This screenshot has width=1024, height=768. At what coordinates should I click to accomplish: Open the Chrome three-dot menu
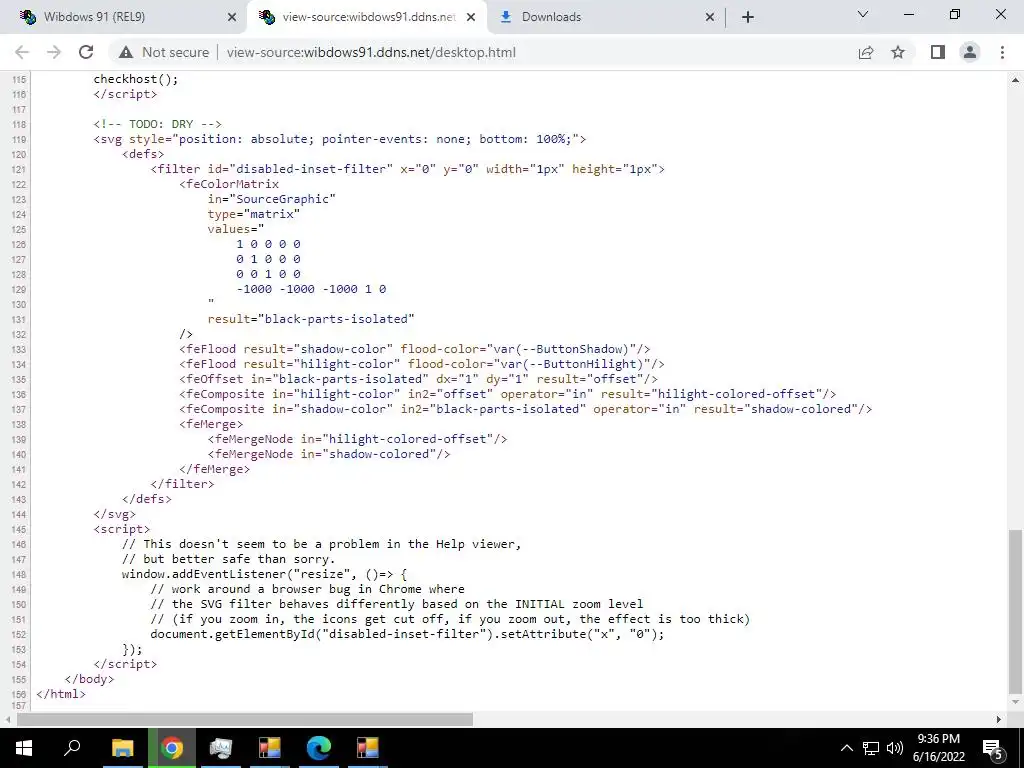click(1002, 52)
